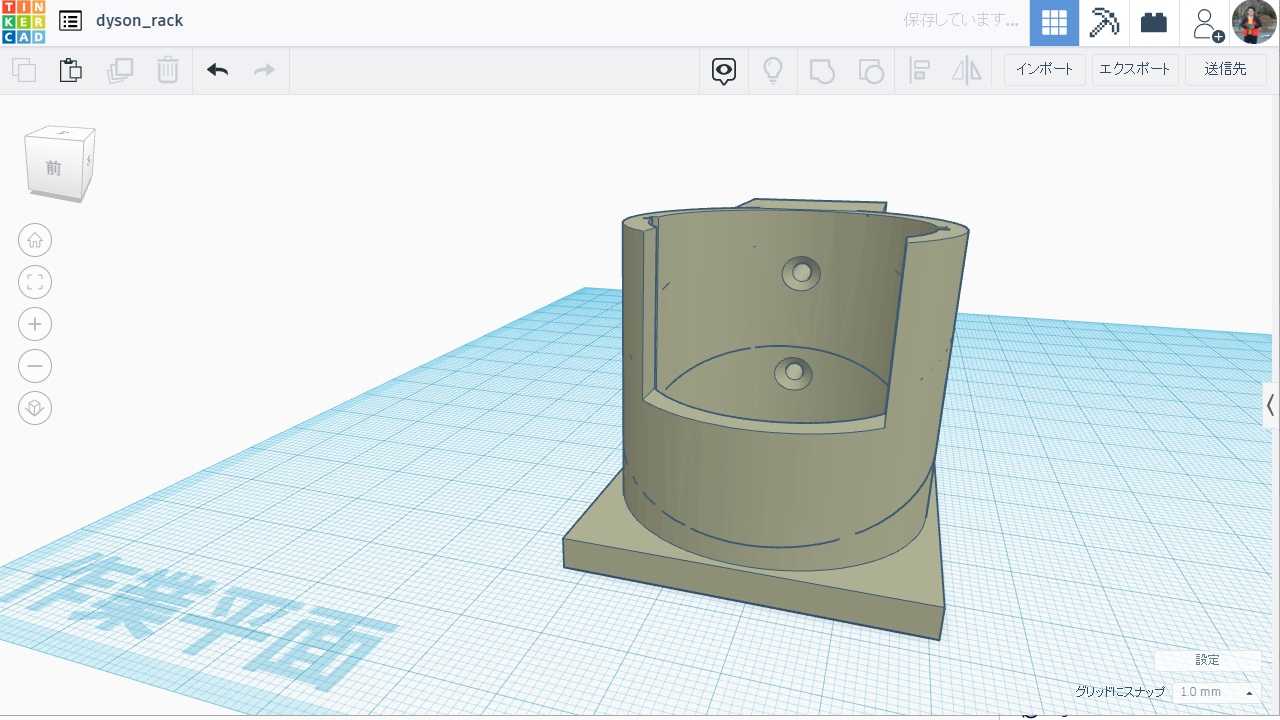Screen dimensions: 1280x720
Task: Click the エクスポート button
Action: click(x=1134, y=69)
